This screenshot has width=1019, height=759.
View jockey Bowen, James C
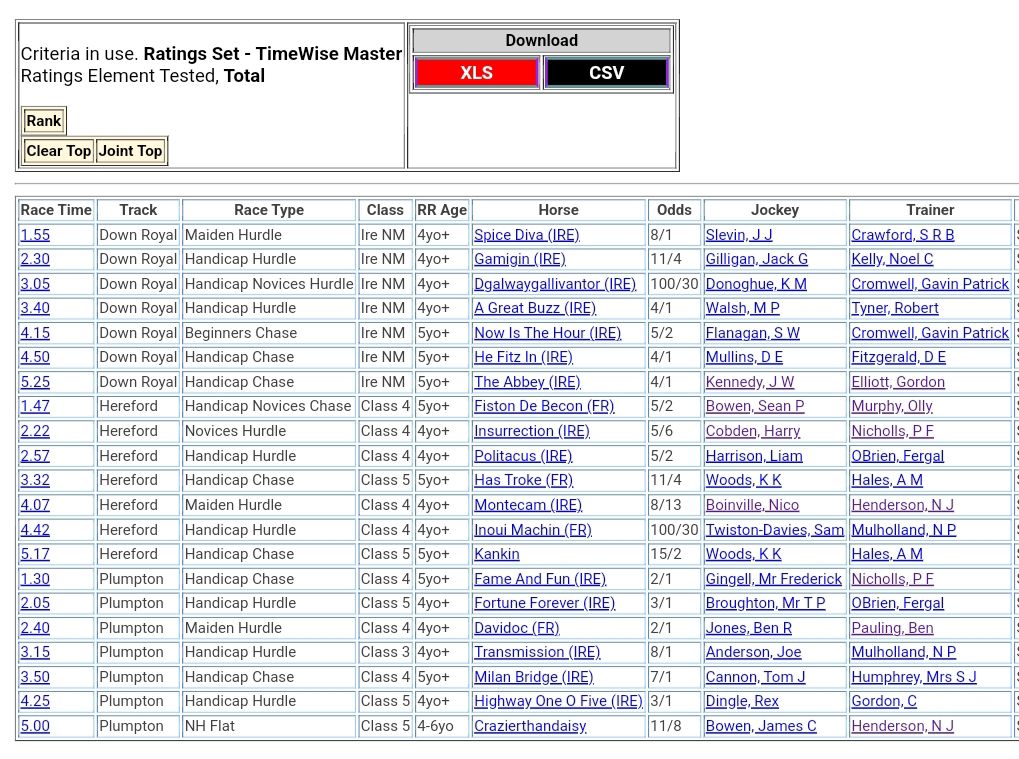(x=760, y=726)
